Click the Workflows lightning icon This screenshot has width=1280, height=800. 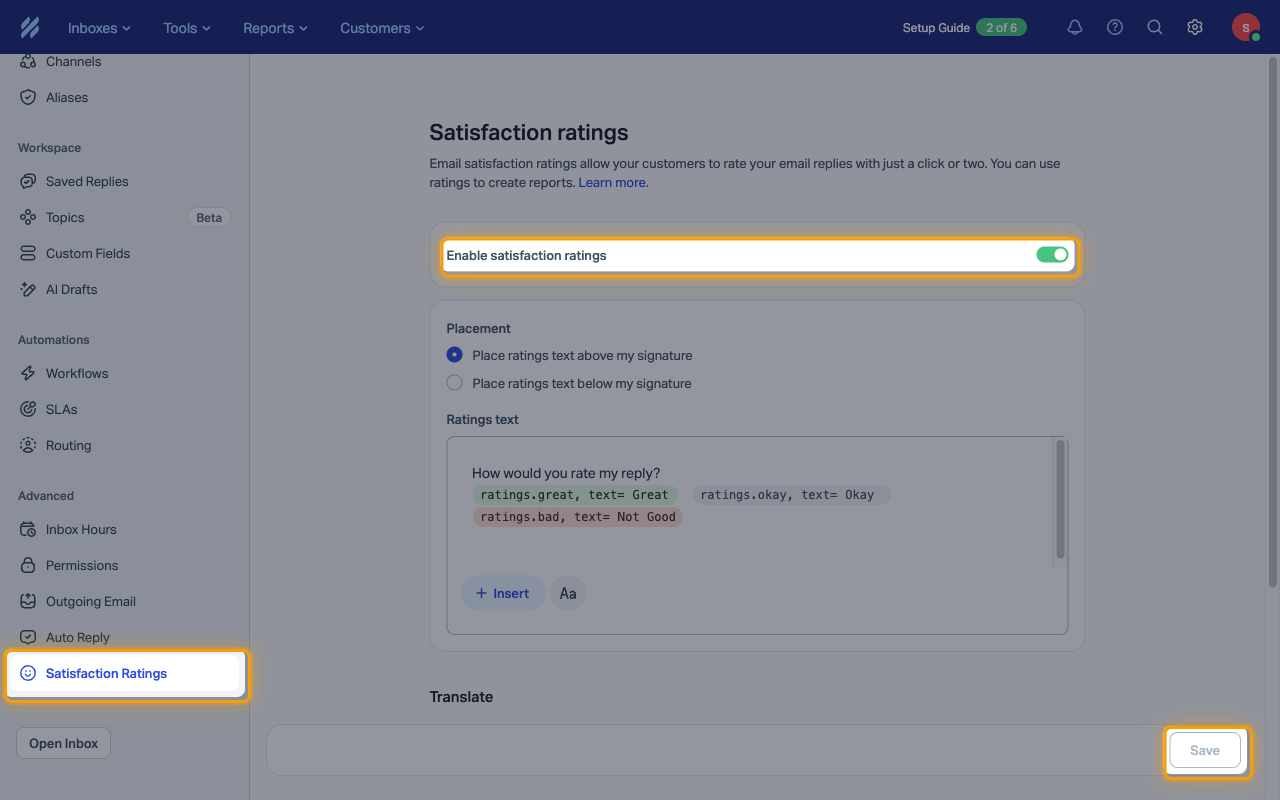[x=28, y=373]
